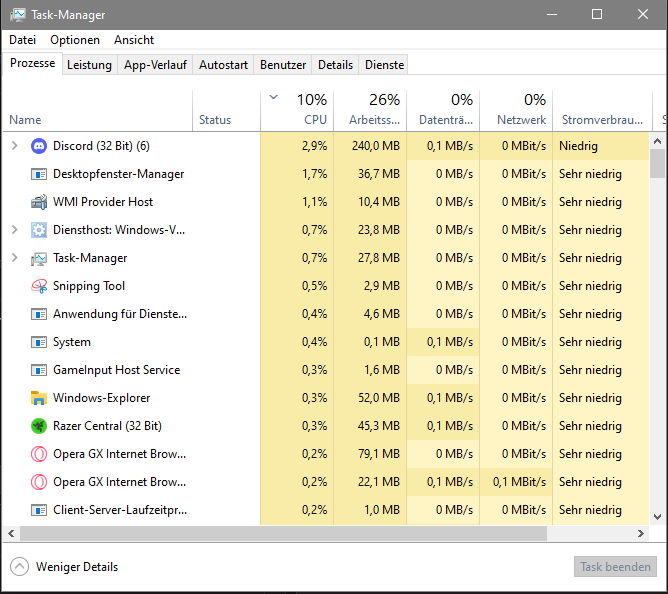Screen dimensions: 668x594
Task: Click the Opera GX icon with 22,1 MB
Action: (x=39, y=482)
